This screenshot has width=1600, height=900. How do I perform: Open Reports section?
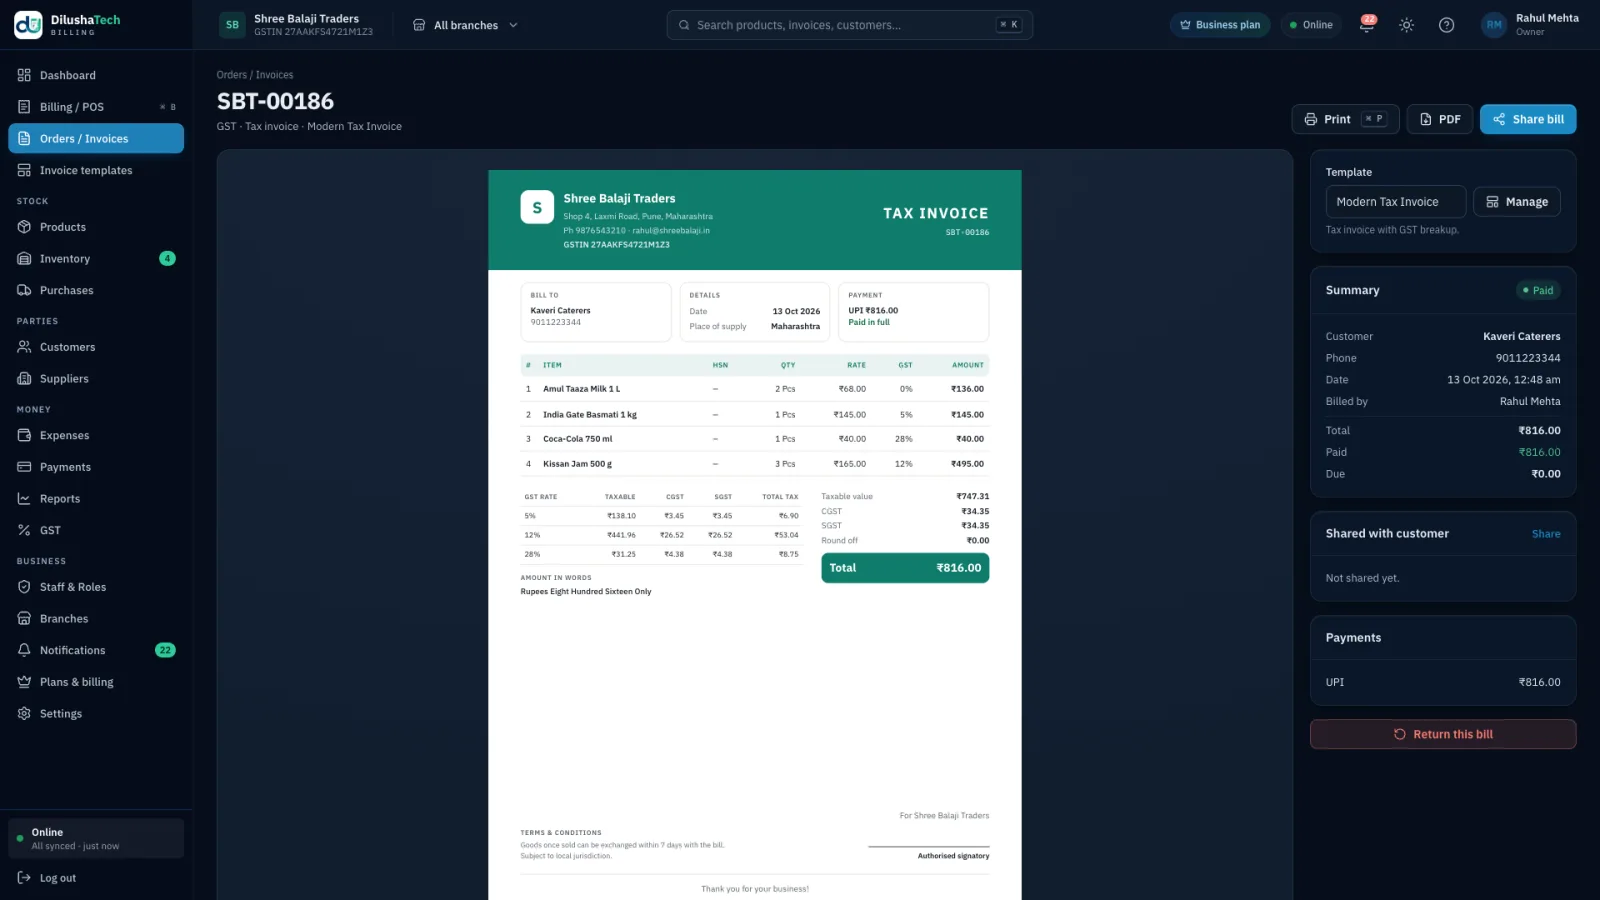[96, 499]
